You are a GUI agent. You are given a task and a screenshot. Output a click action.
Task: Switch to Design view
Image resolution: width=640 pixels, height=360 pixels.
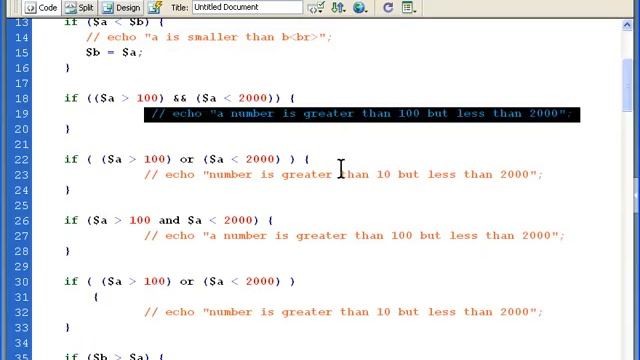pos(121,7)
